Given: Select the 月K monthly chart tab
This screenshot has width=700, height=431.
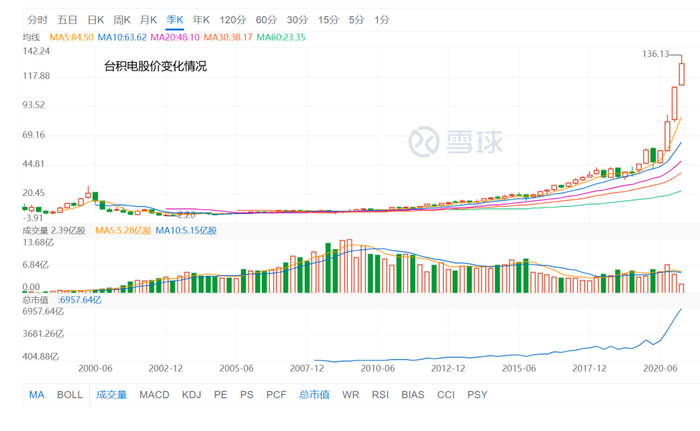Looking at the screenshot, I should (148, 20).
